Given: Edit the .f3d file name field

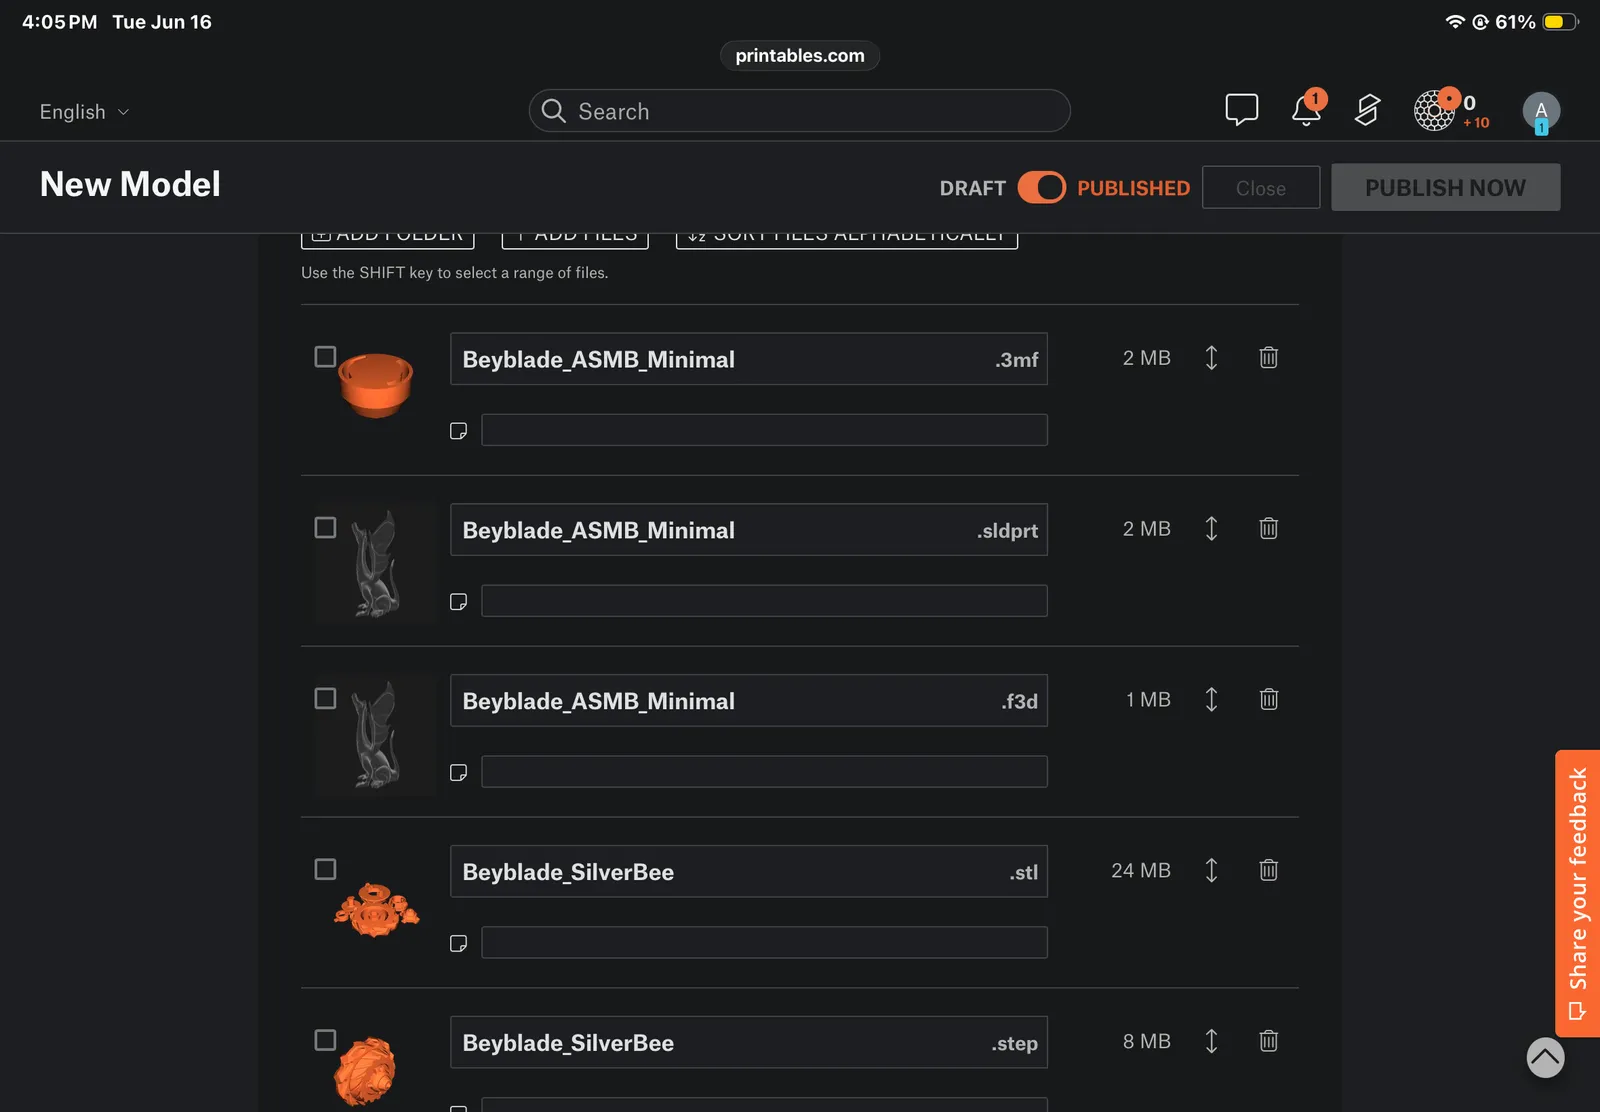Looking at the screenshot, I should [749, 701].
